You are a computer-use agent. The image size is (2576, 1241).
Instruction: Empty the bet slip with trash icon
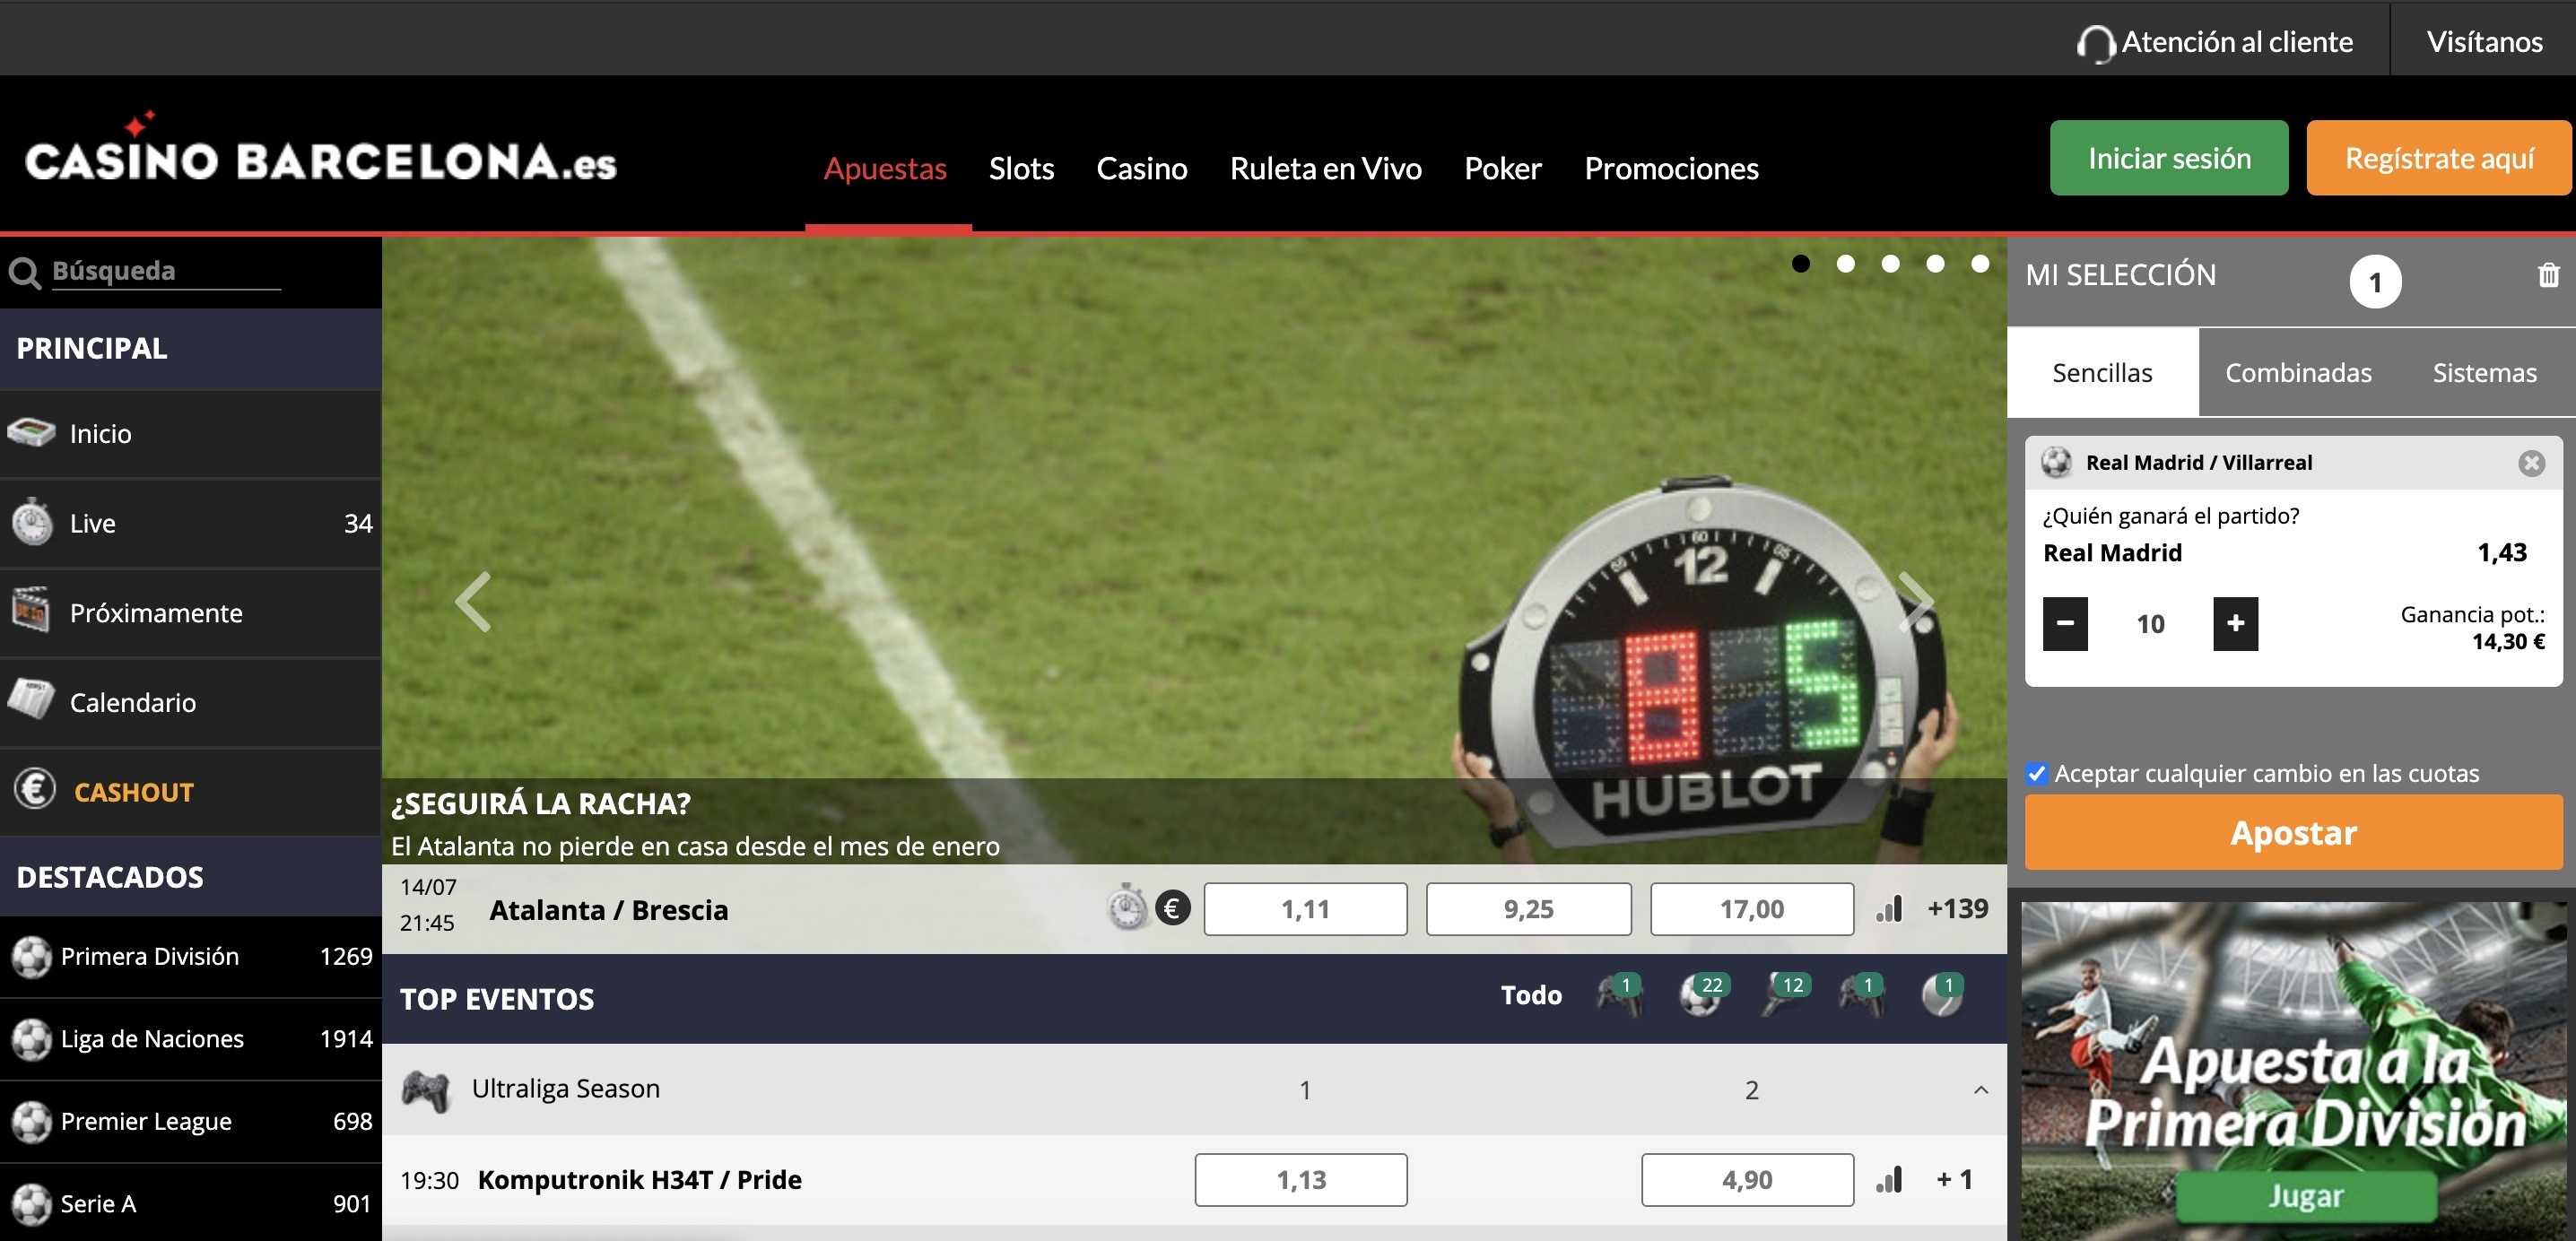[x=2548, y=275]
